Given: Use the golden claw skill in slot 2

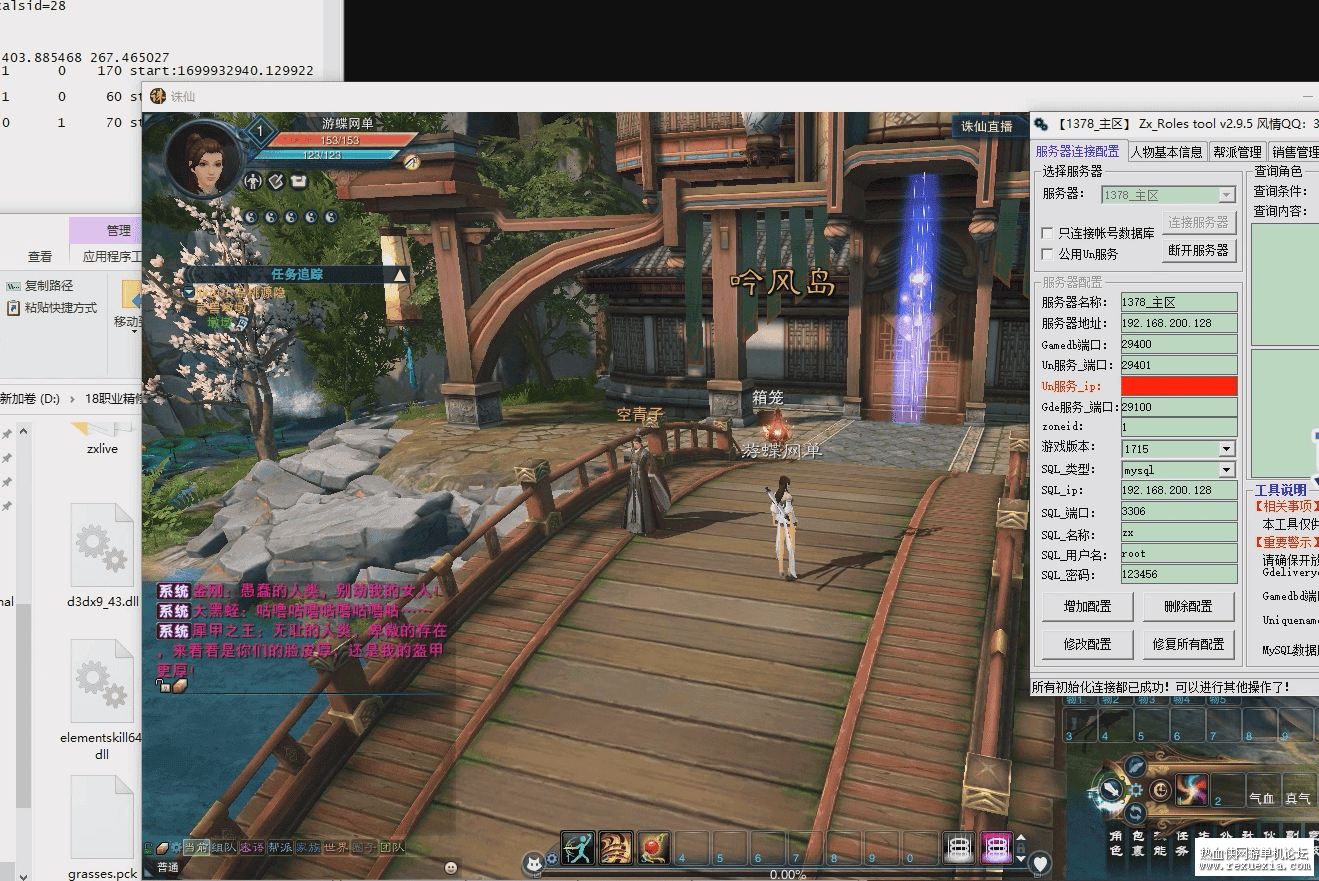Looking at the screenshot, I should click(615, 848).
